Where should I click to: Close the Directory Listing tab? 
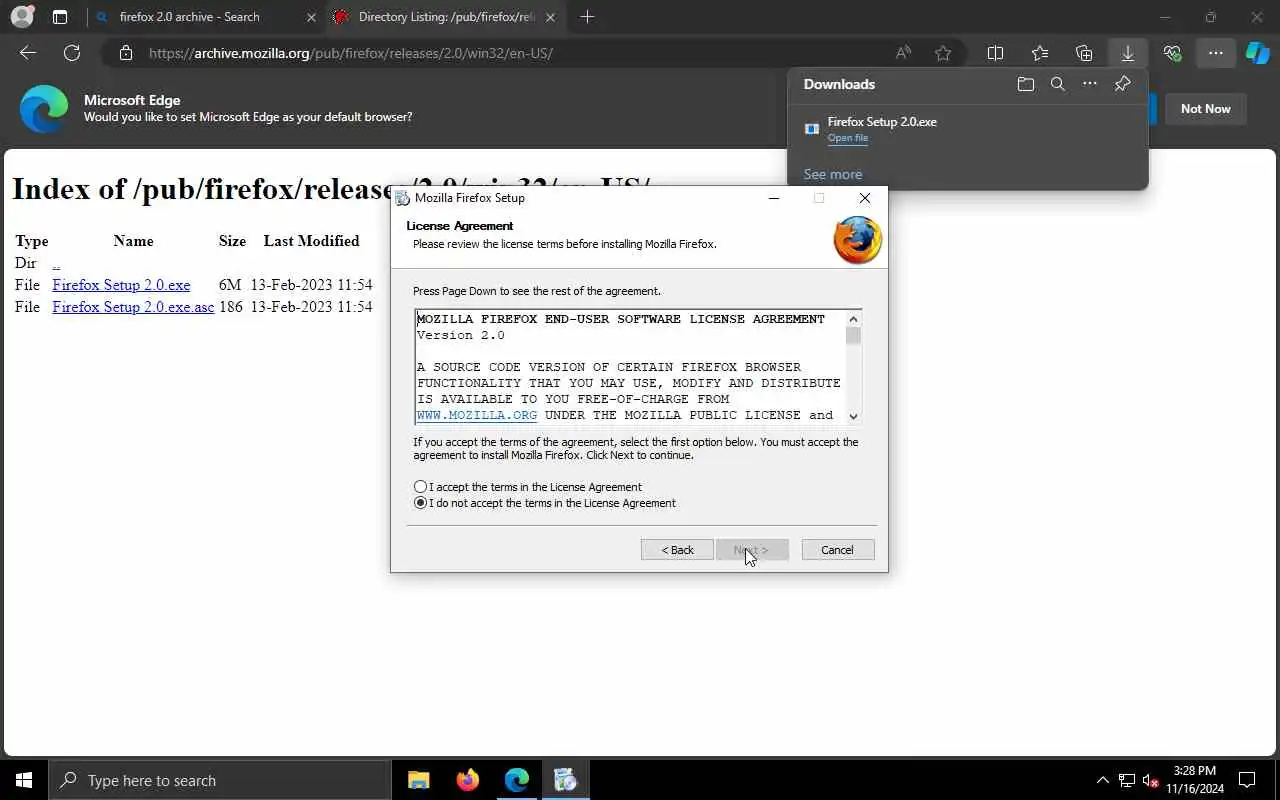tap(551, 17)
